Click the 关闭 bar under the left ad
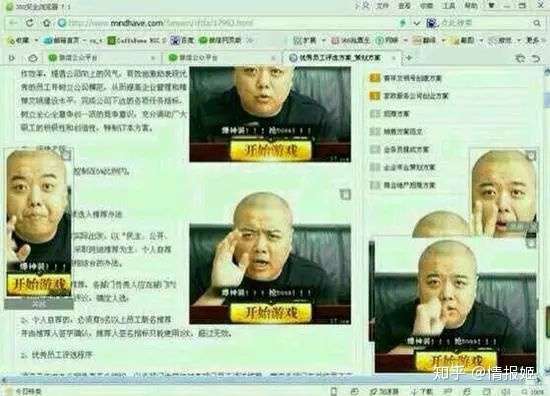 click(39, 304)
